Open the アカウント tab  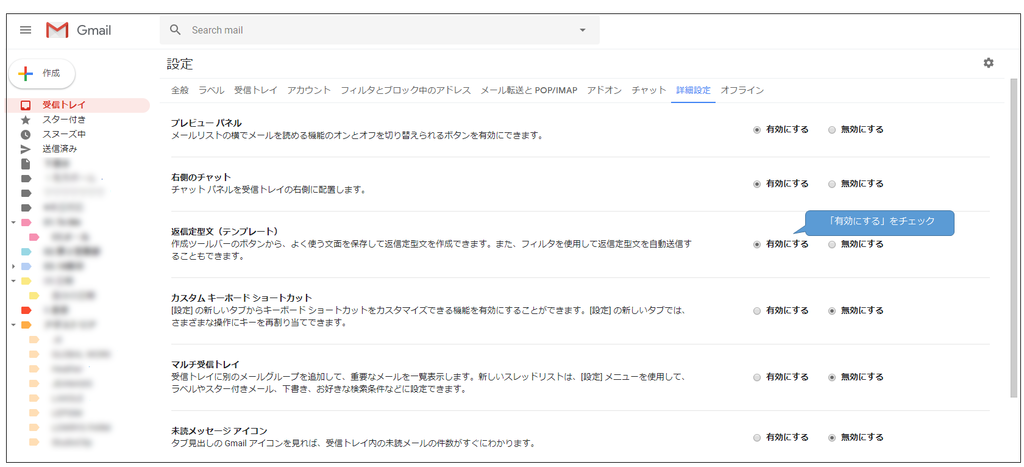[x=309, y=90]
